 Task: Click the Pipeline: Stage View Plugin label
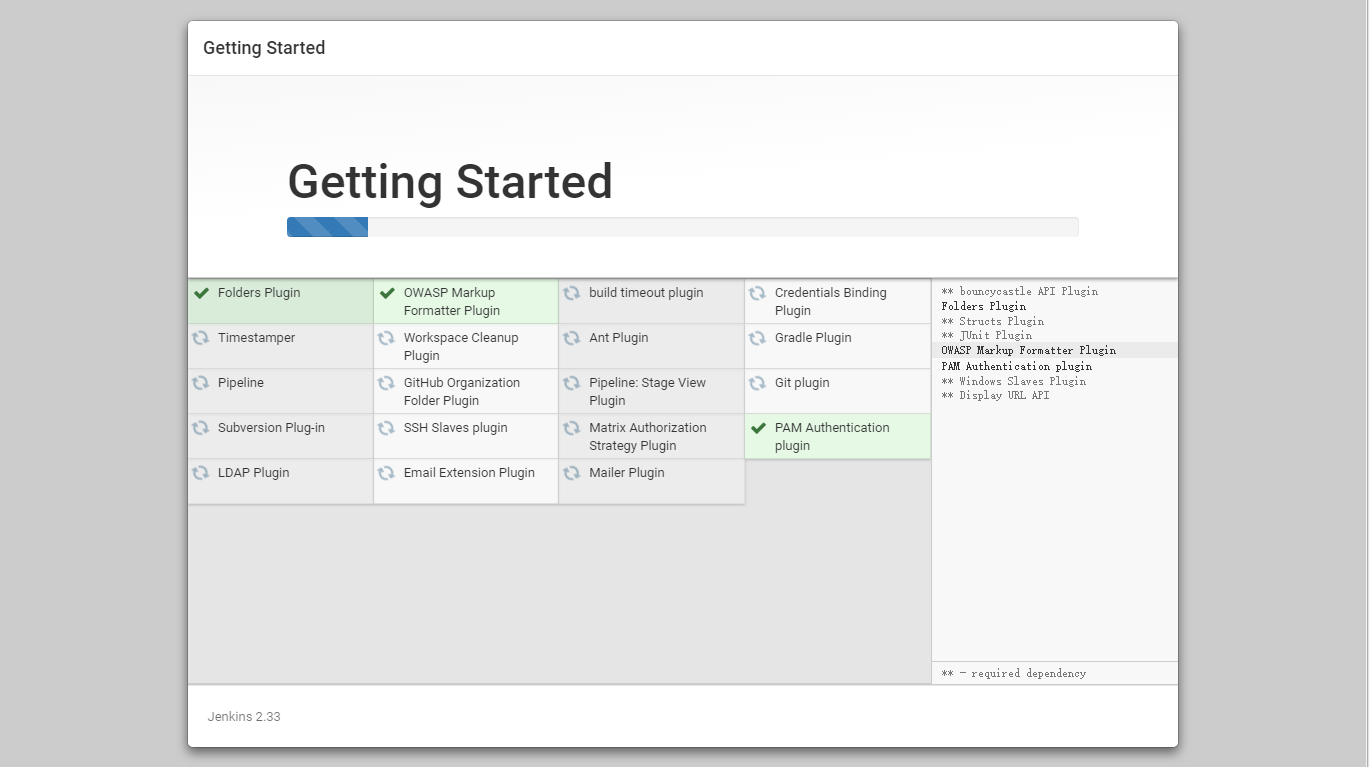[647, 392]
